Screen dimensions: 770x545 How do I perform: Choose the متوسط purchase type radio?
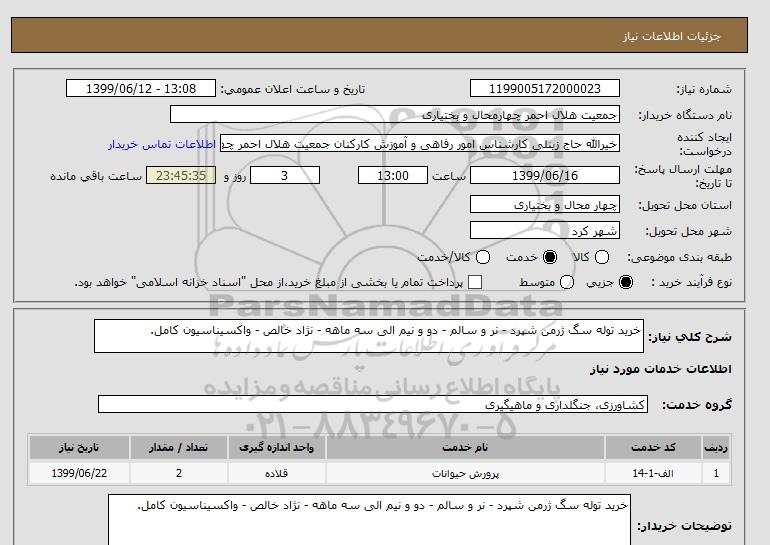[566, 282]
